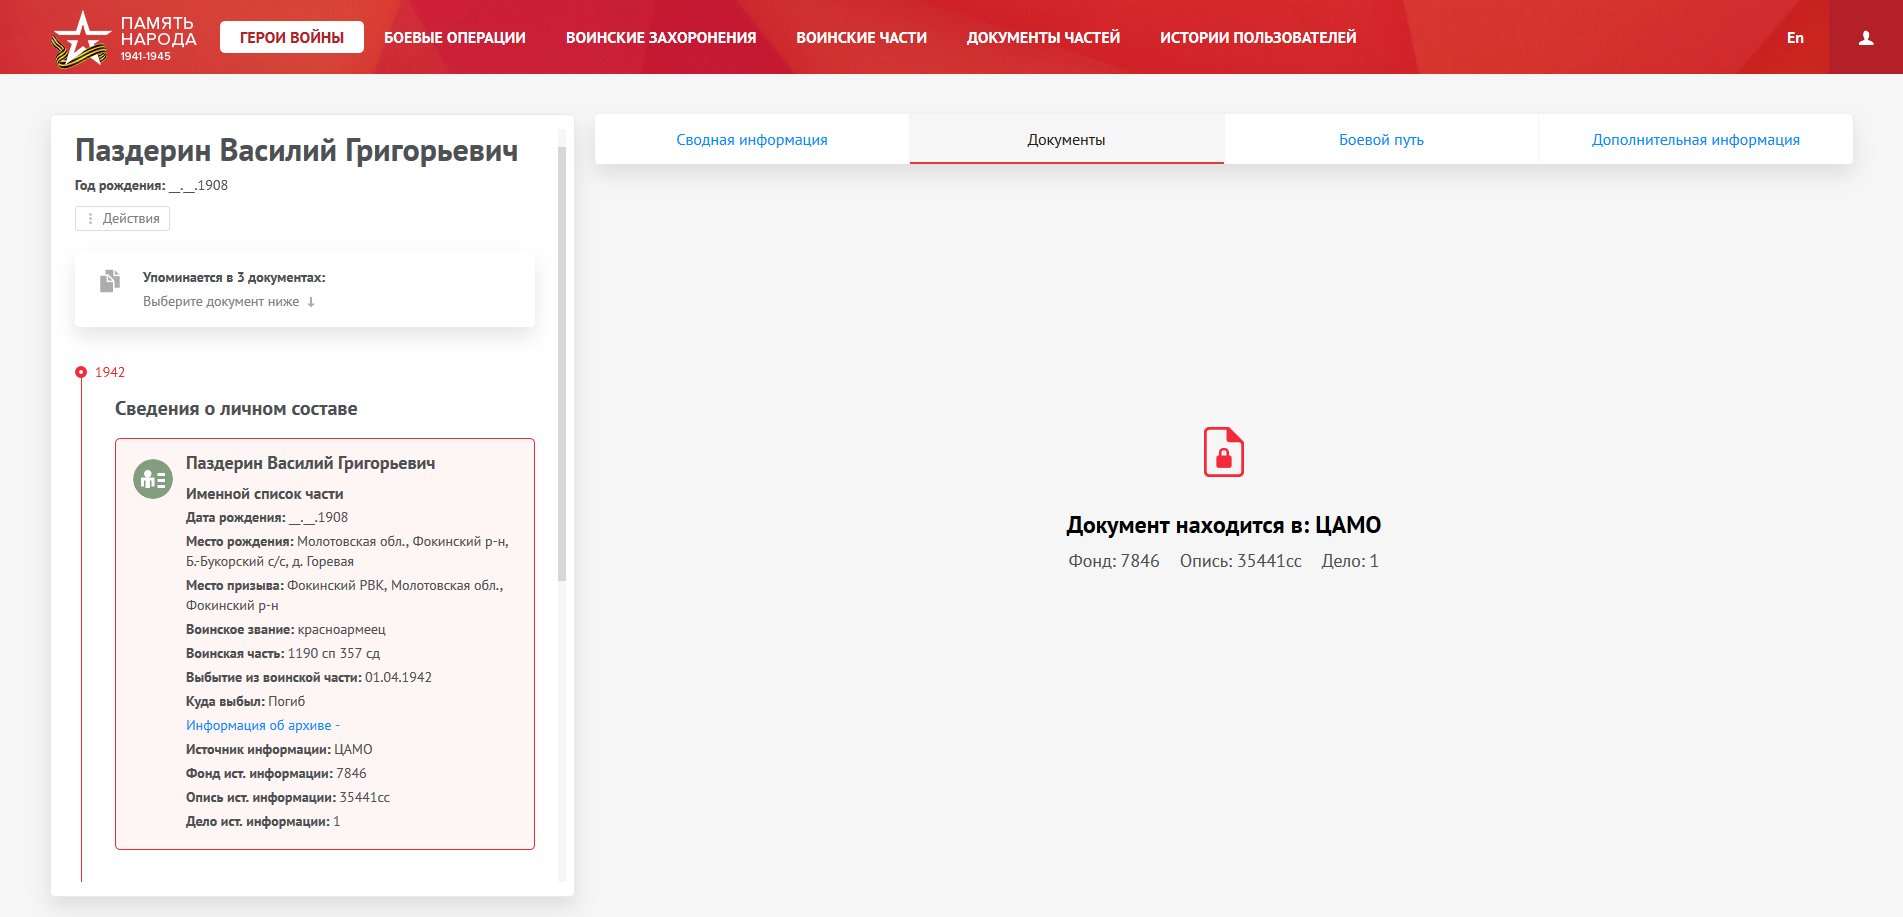
Task: Click the documents icon beside mentions count
Action: (110, 281)
